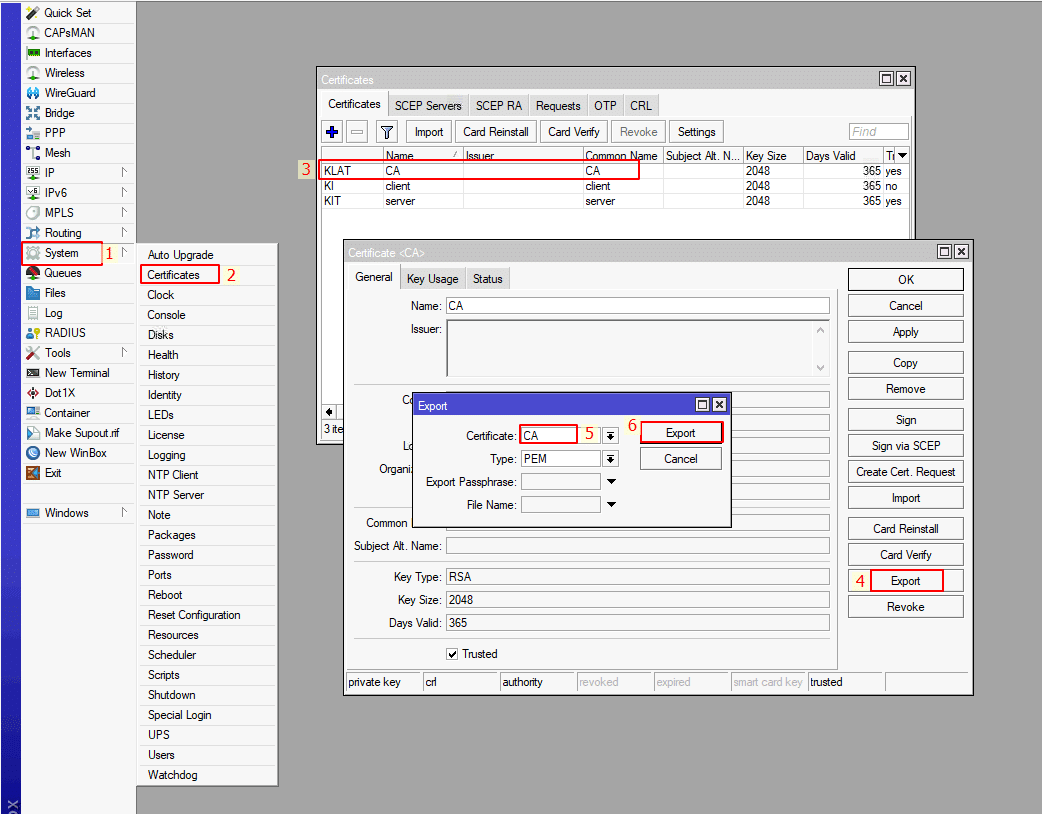Open the Certificate dropdown in Export dialog
The width and height of the screenshot is (1042, 814).
(610, 436)
